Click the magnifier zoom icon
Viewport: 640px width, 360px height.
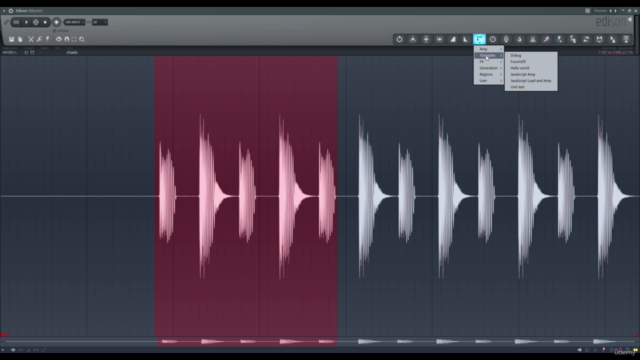pyautogui.click(x=82, y=39)
